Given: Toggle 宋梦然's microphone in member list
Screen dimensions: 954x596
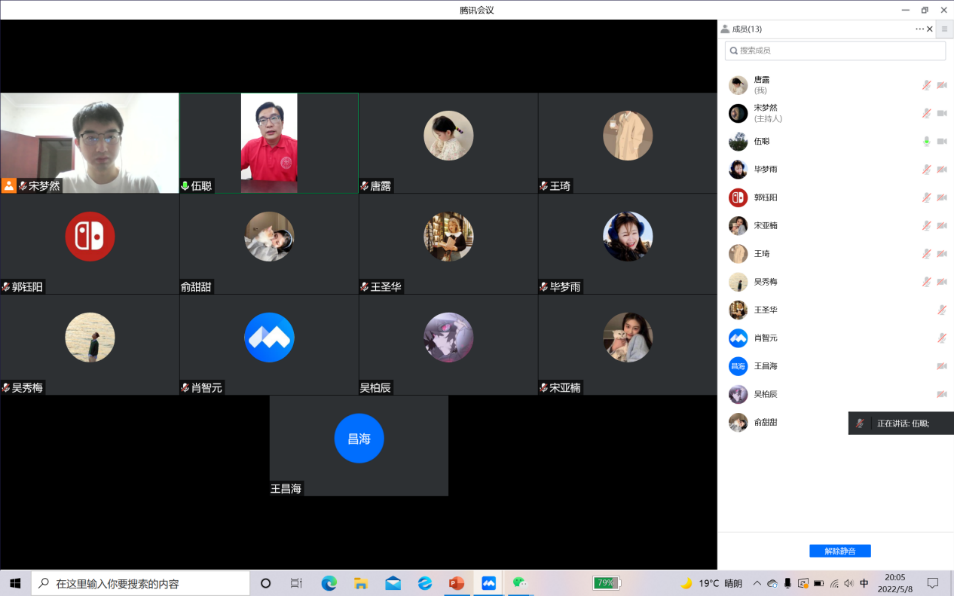Looking at the screenshot, I should [x=926, y=113].
